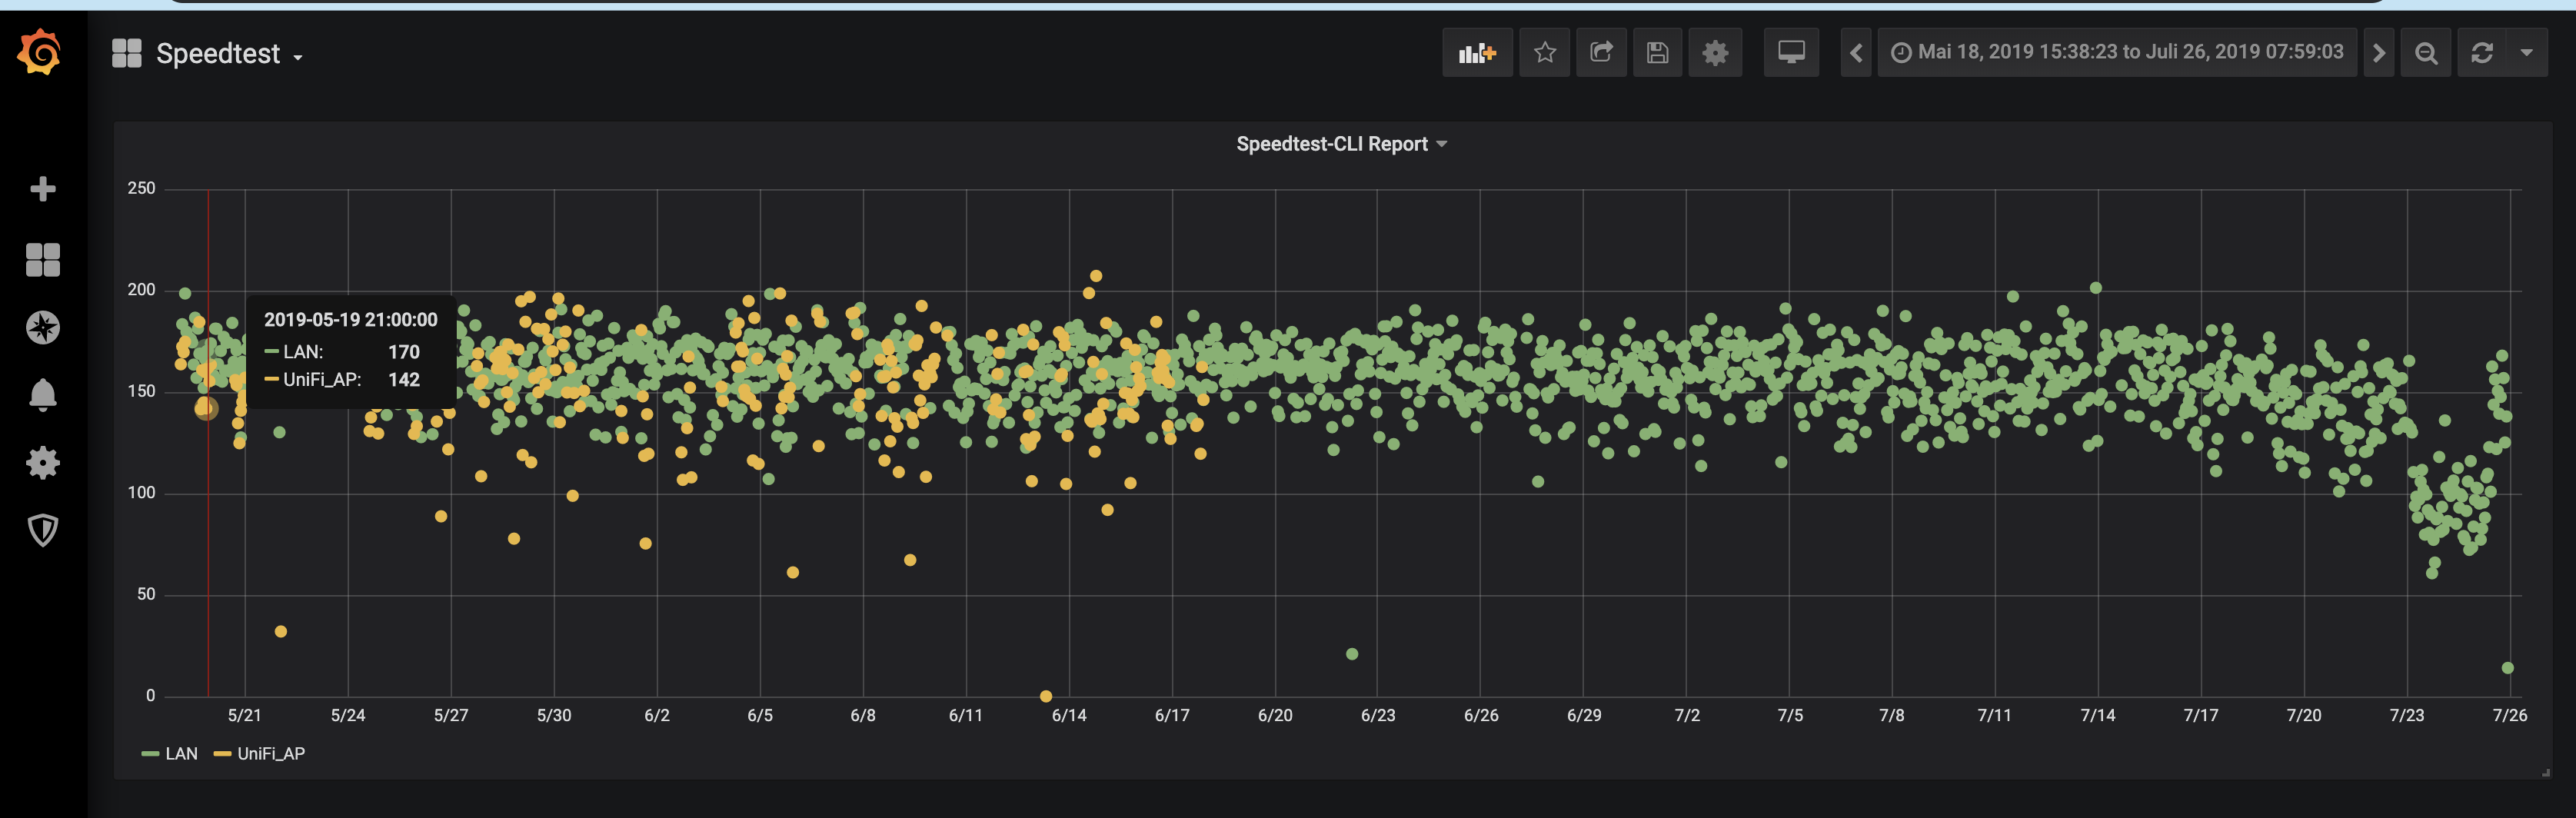Open the Server Admin shield icon
This screenshot has width=2576, height=818.
pos(43,530)
